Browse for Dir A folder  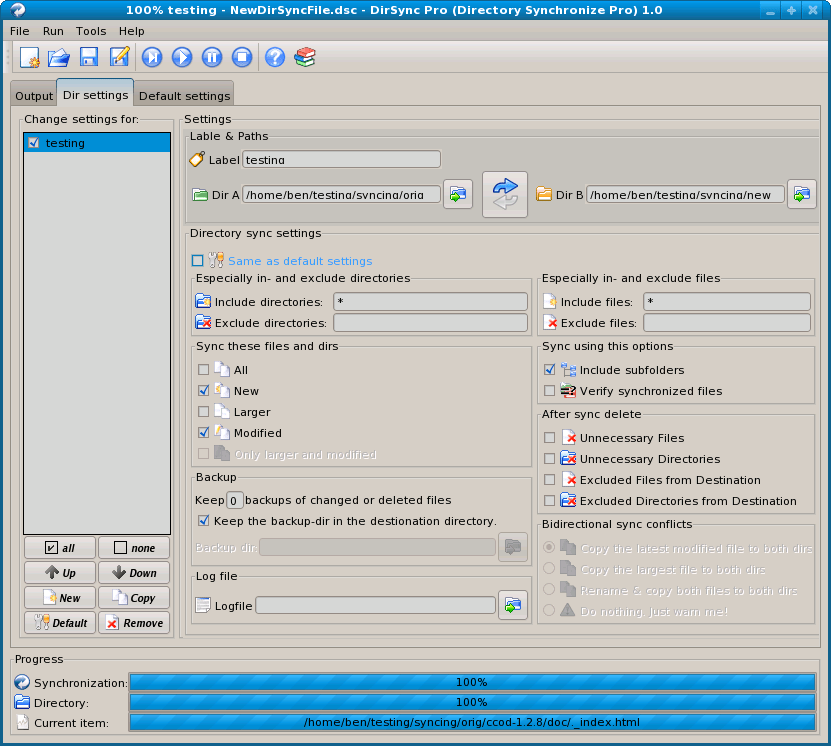tap(458, 194)
